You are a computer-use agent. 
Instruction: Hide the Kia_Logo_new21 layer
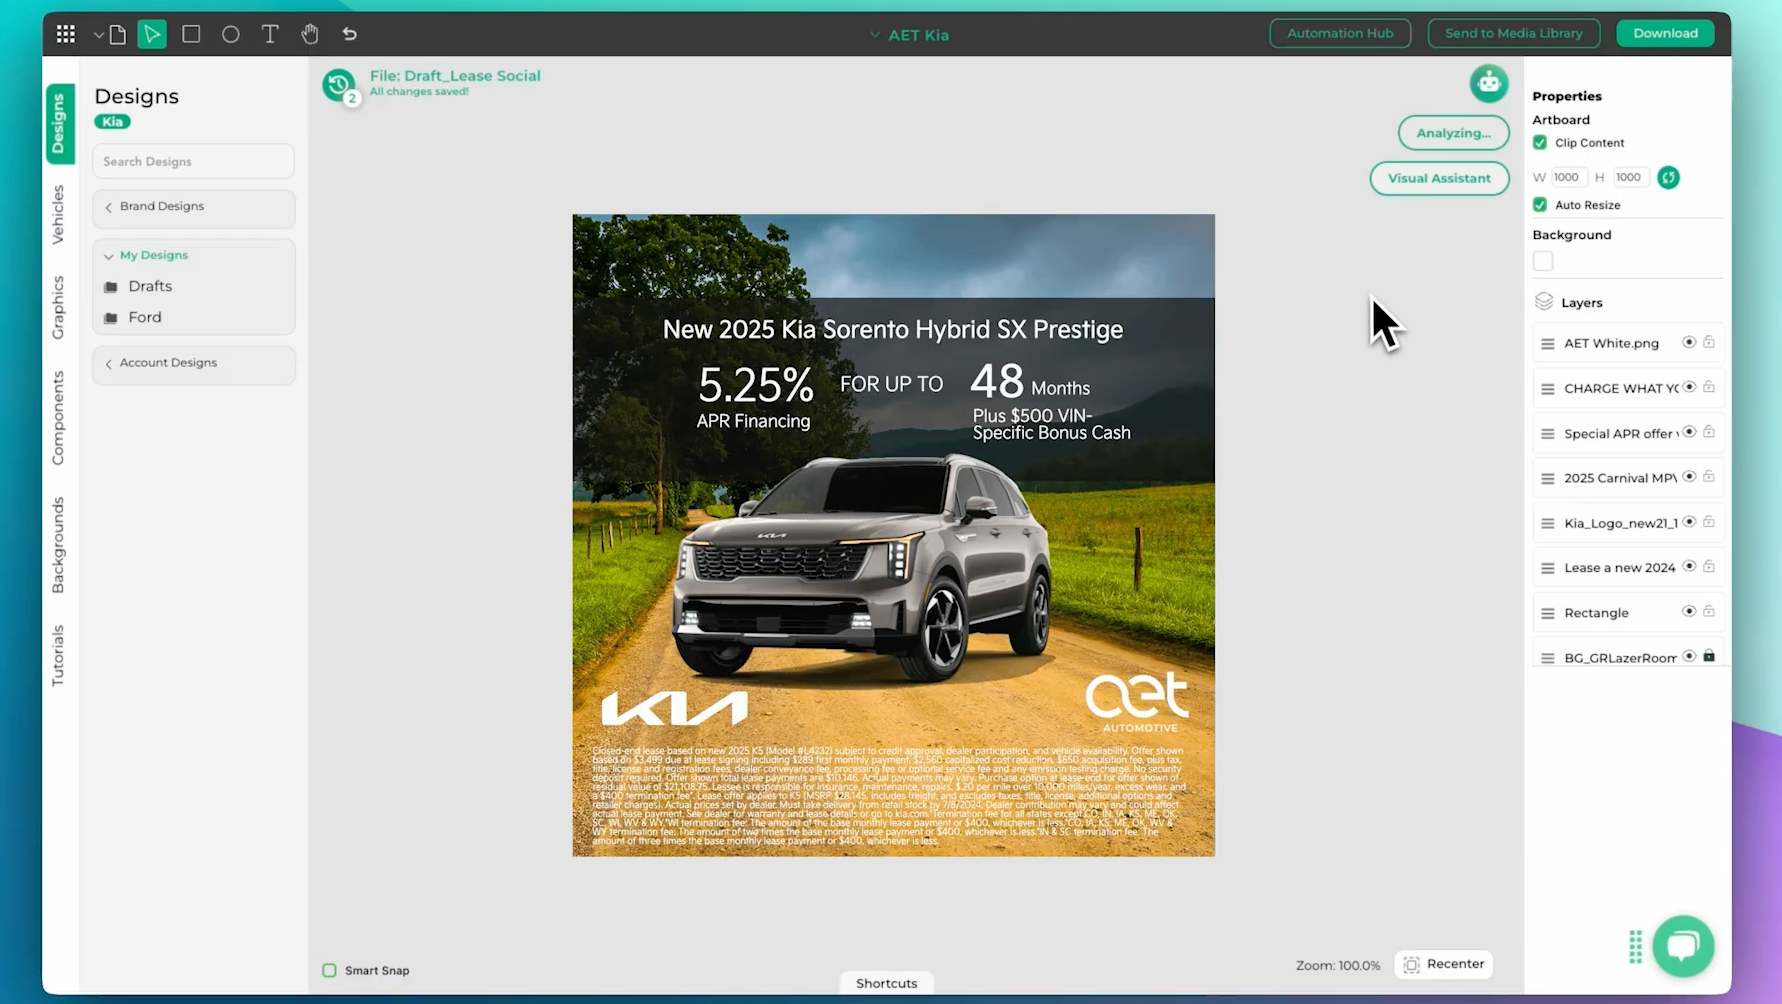click(x=1689, y=522)
